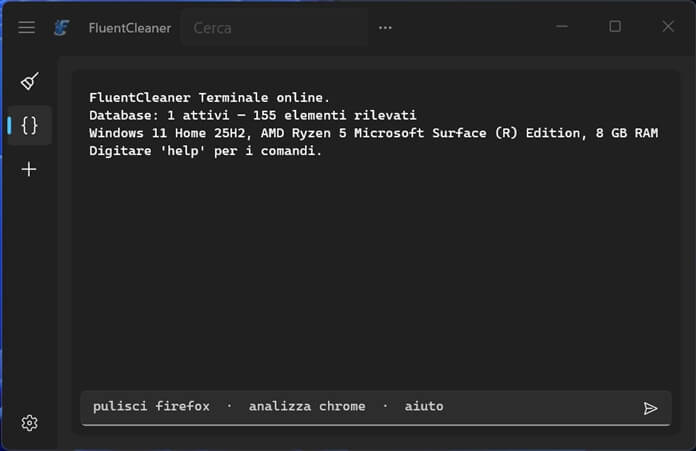Minimize the FluentCleaner window
The height and width of the screenshot is (451, 696).
pyautogui.click(x=562, y=27)
